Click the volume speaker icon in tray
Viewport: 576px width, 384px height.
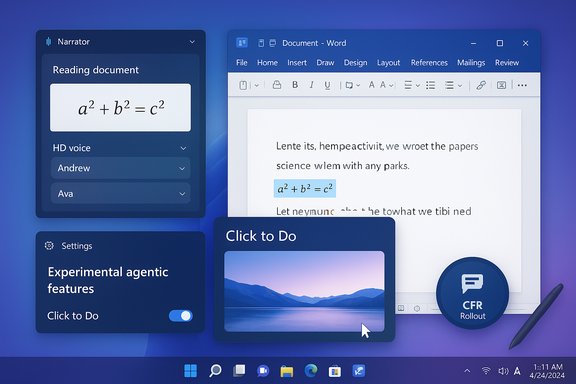point(503,371)
